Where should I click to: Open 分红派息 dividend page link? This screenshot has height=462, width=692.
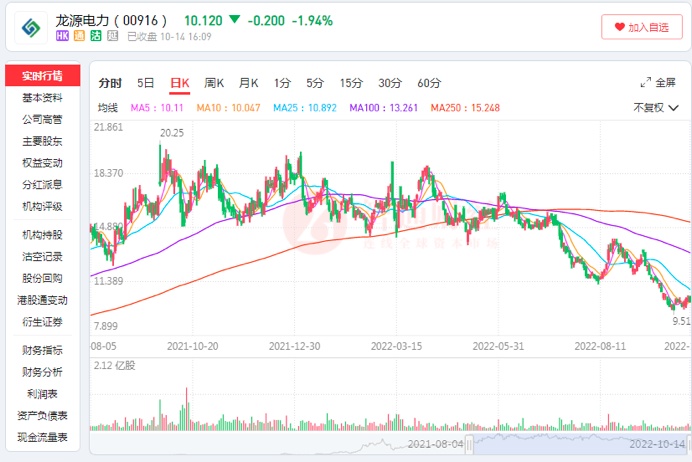(42, 184)
